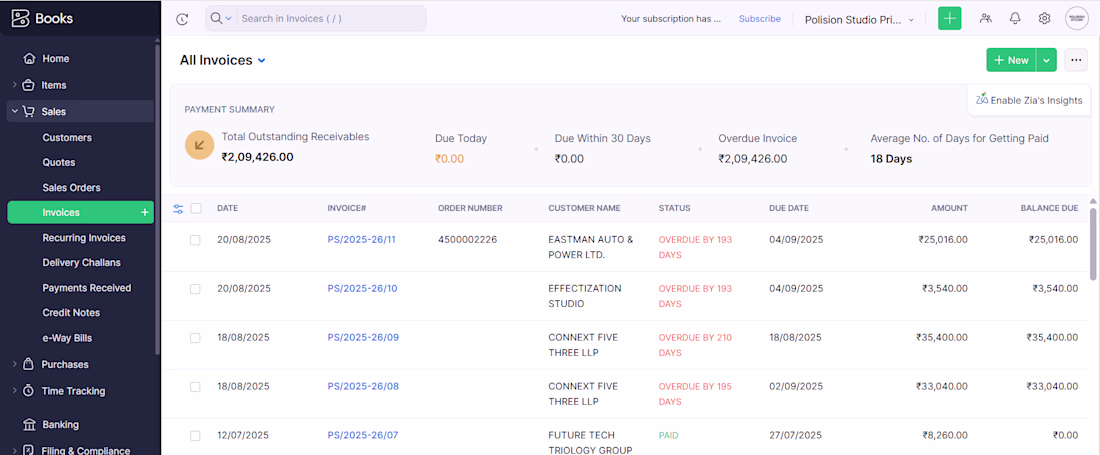
Task: Open the user profile avatar
Action: pos(1077,19)
